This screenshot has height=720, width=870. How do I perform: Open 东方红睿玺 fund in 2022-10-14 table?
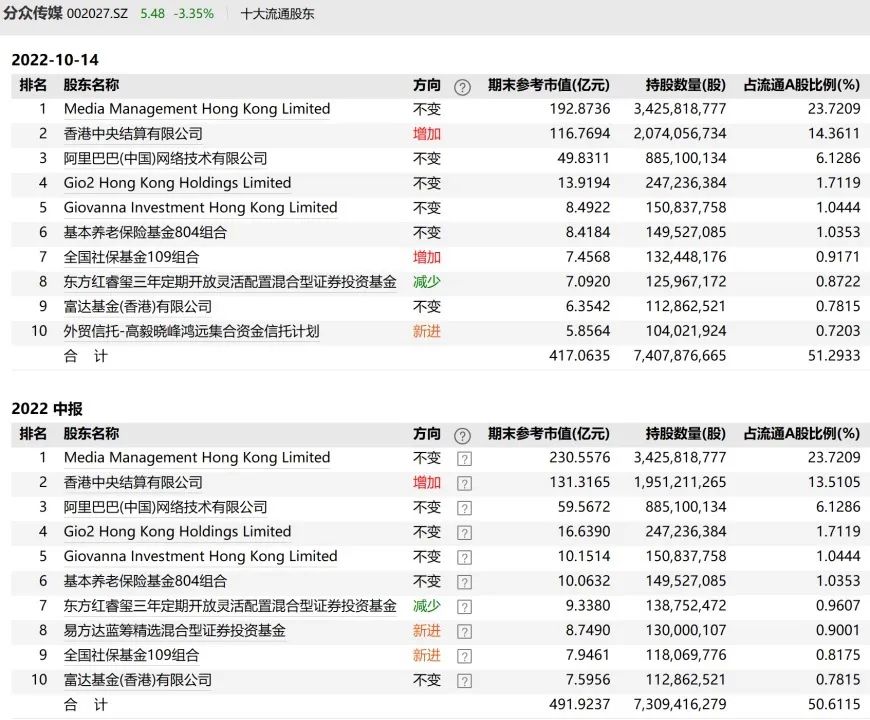point(230,282)
